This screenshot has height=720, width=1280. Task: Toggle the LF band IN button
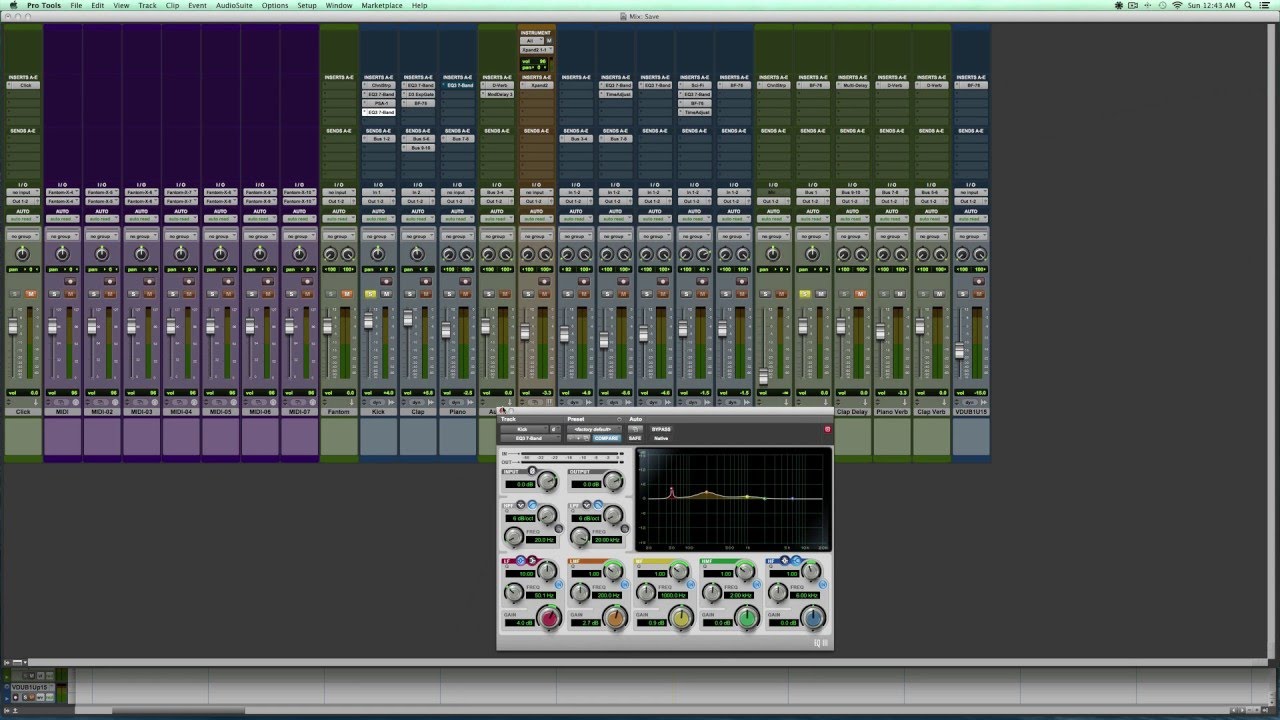pyautogui.click(x=559, y=584)
